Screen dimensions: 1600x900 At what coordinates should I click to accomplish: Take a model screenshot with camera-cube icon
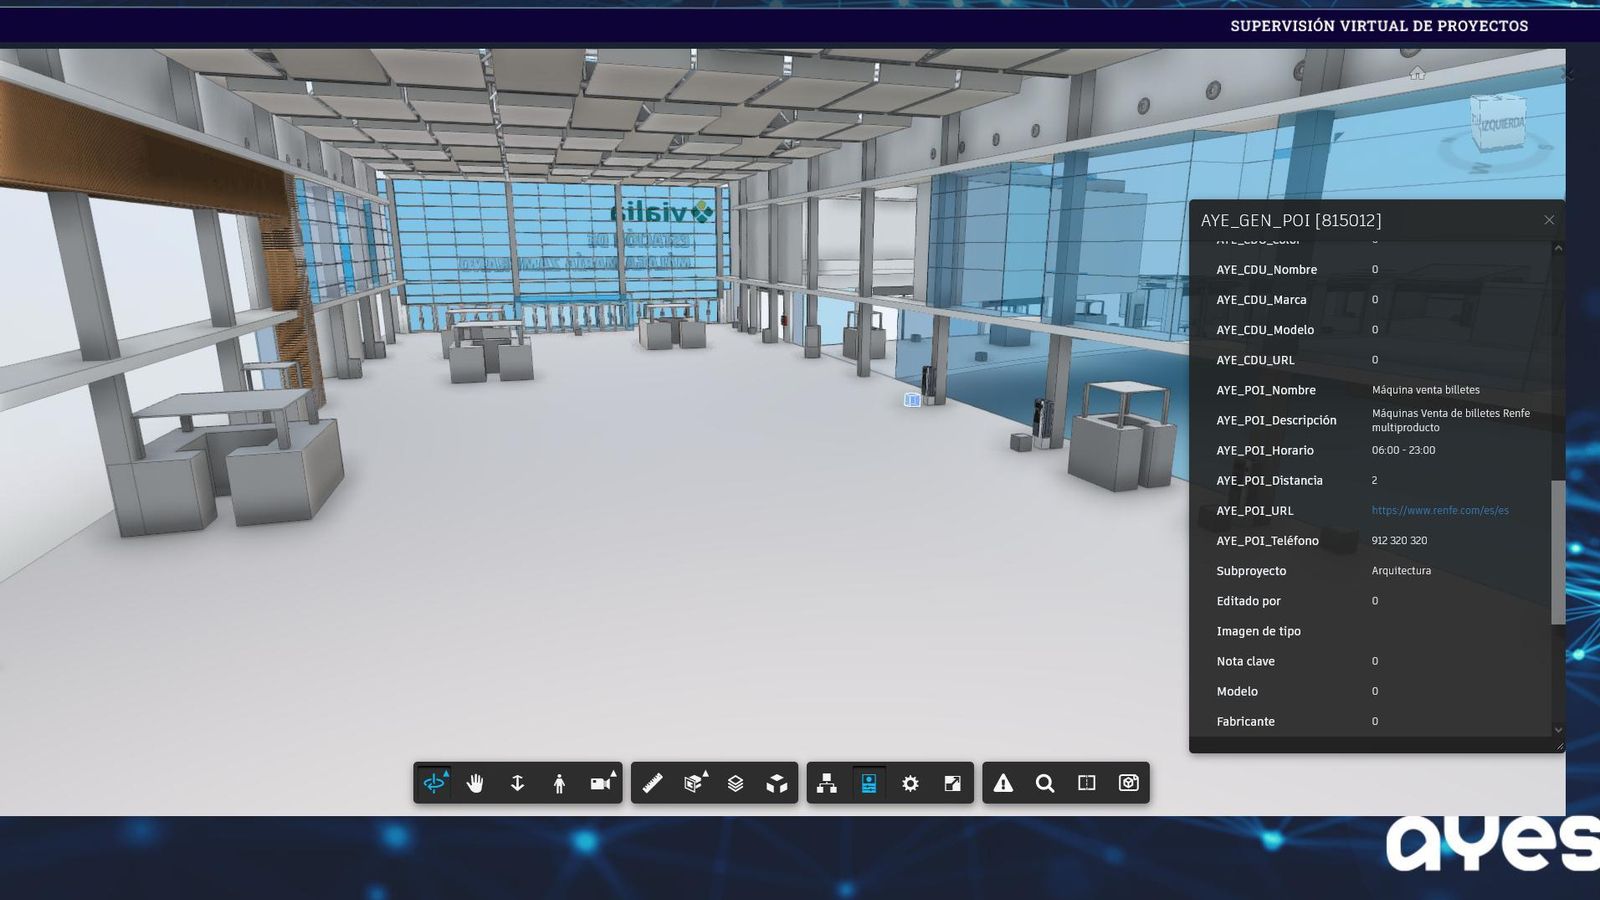1129,783
